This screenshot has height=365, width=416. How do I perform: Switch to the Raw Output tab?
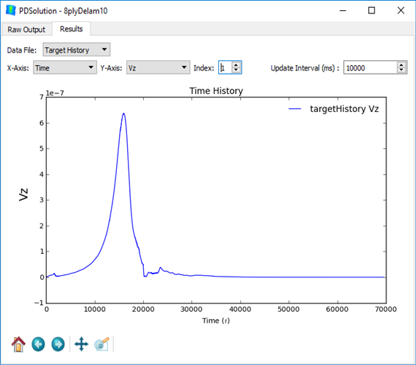26,29
